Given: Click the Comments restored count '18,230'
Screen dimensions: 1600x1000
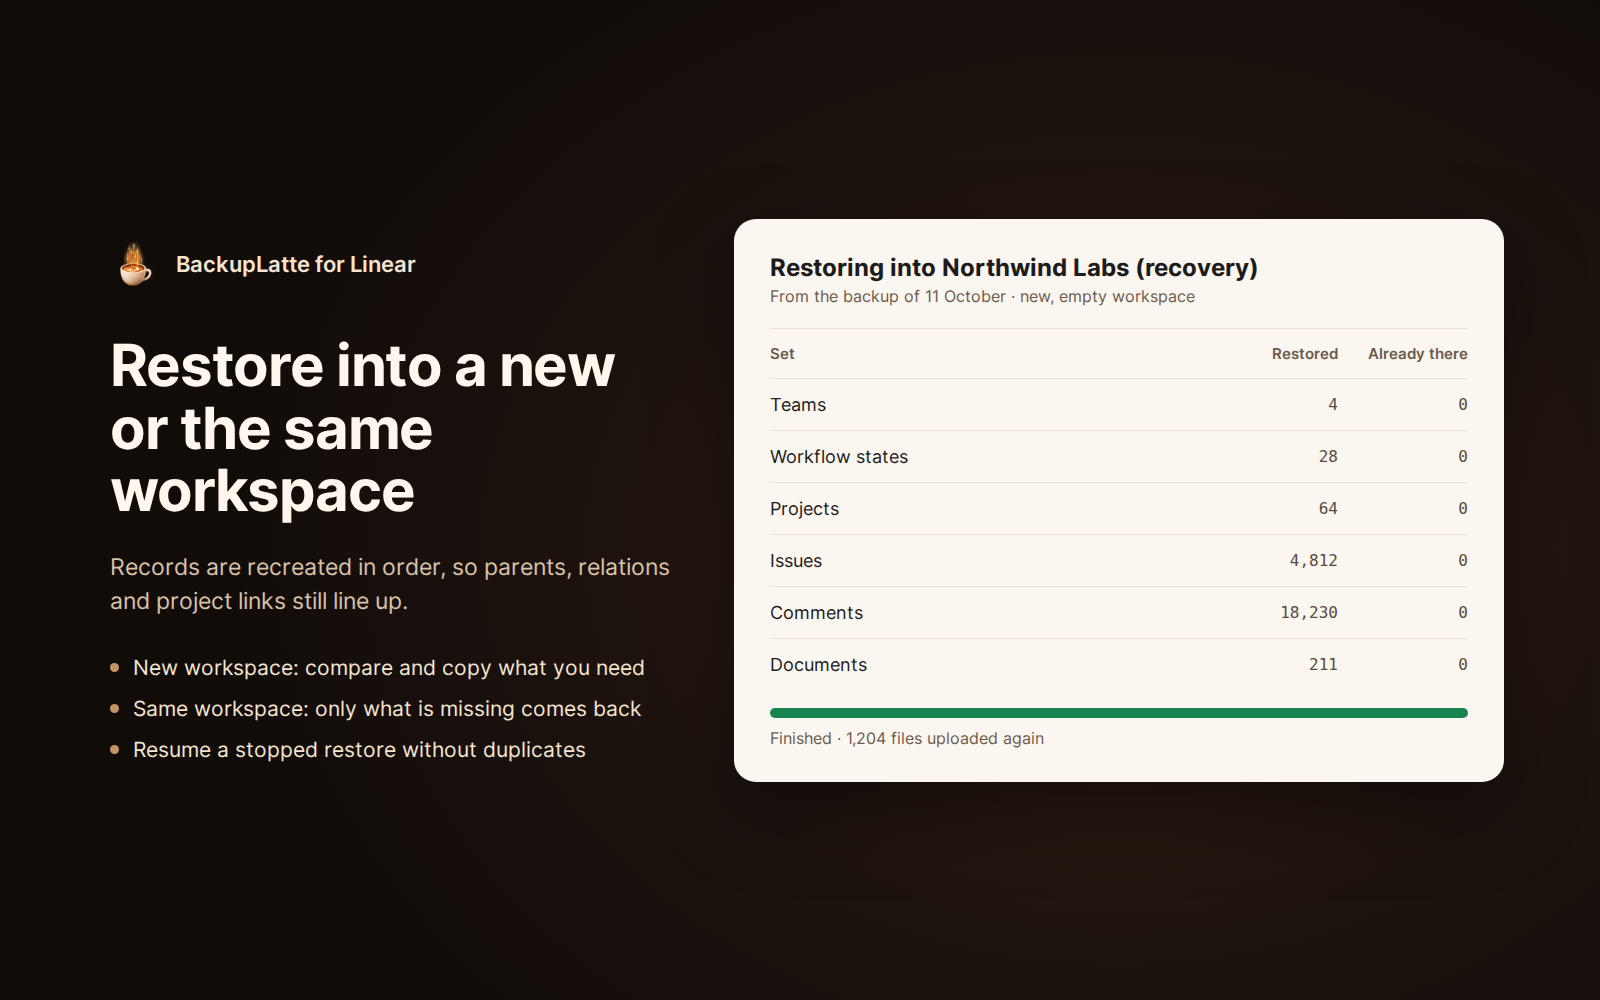Looking at the screenshot, I should coord(1309,613).
